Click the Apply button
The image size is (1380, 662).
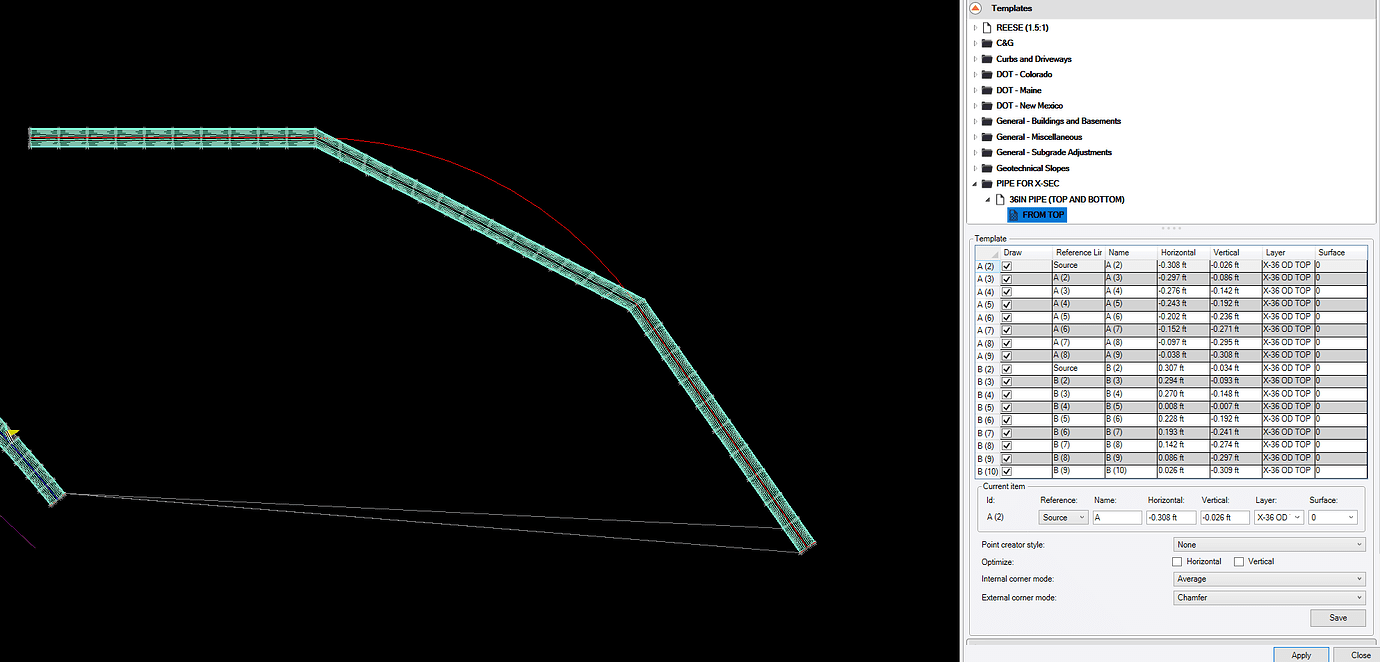(x=1301, y=655)
